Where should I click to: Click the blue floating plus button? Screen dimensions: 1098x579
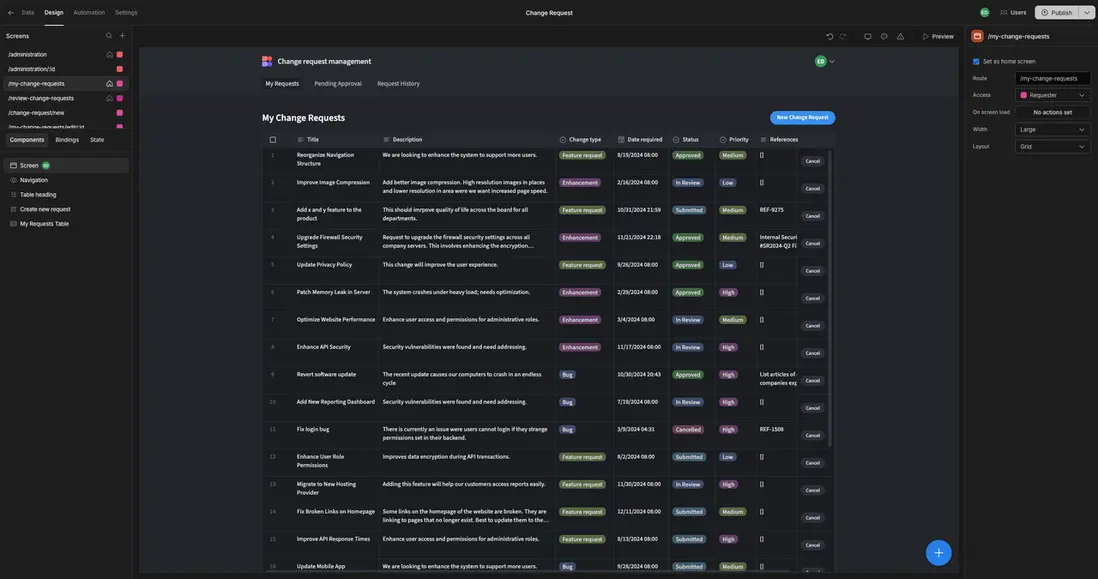pos(938,552)
